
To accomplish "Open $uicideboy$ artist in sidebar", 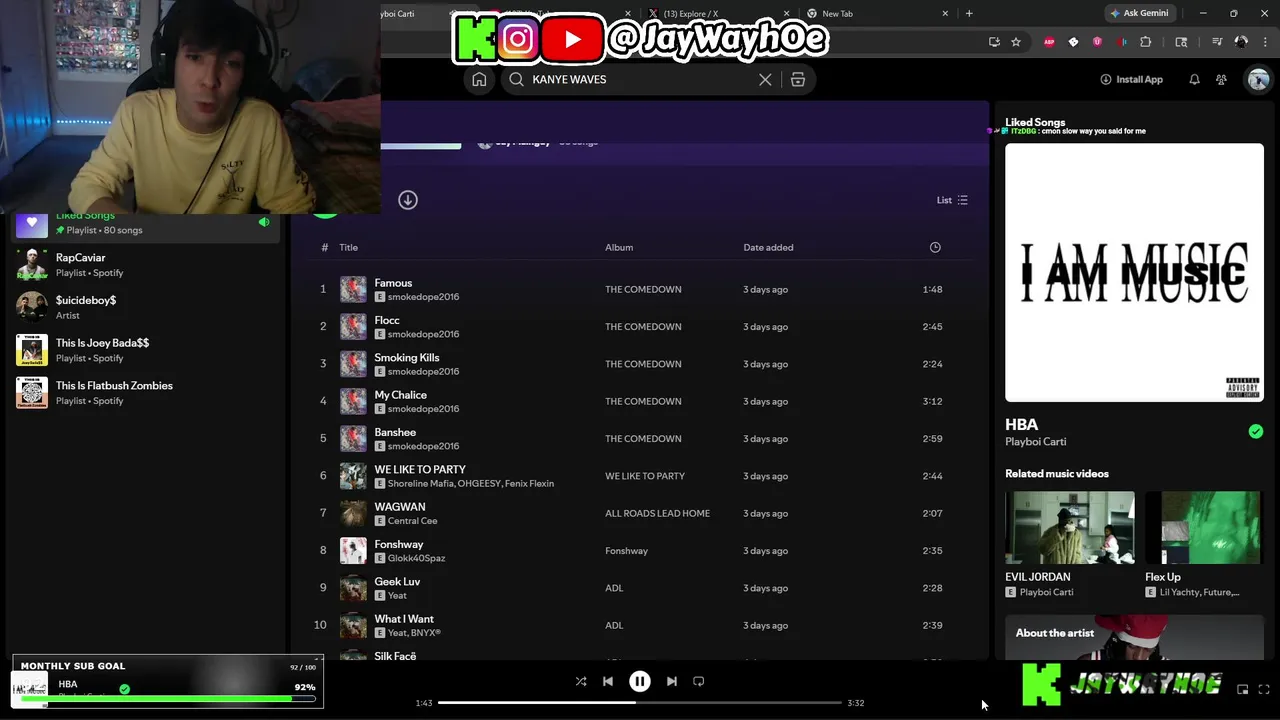I will [145, 307].
